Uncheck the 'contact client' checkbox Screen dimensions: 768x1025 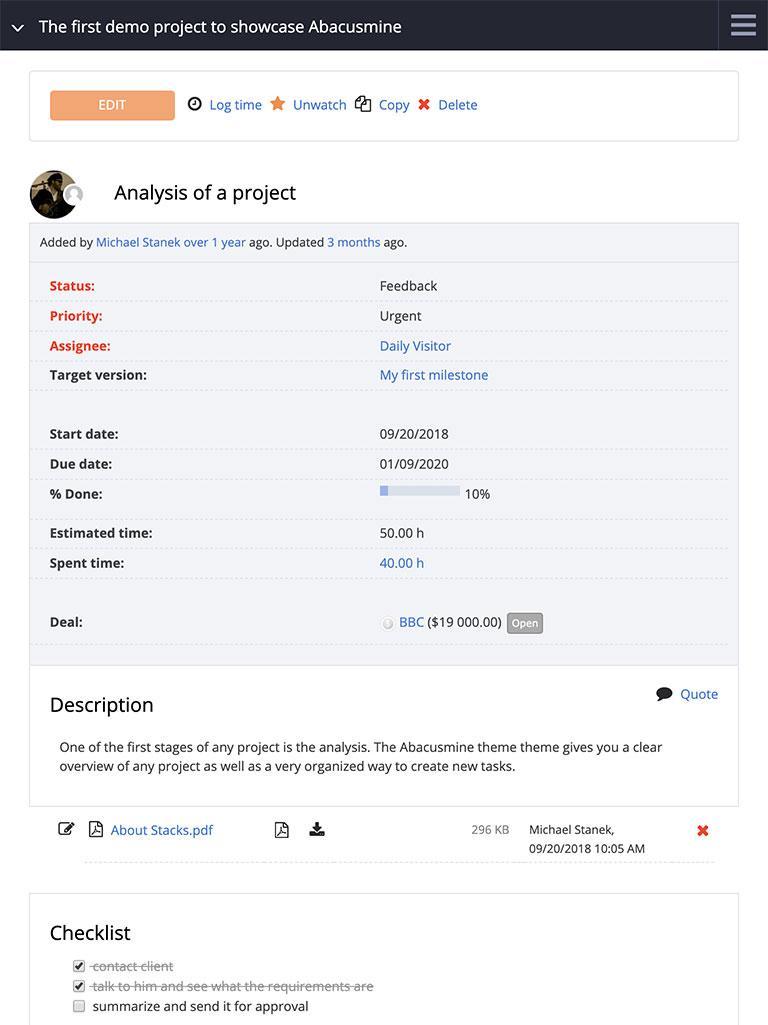click(x=79, y=966)
